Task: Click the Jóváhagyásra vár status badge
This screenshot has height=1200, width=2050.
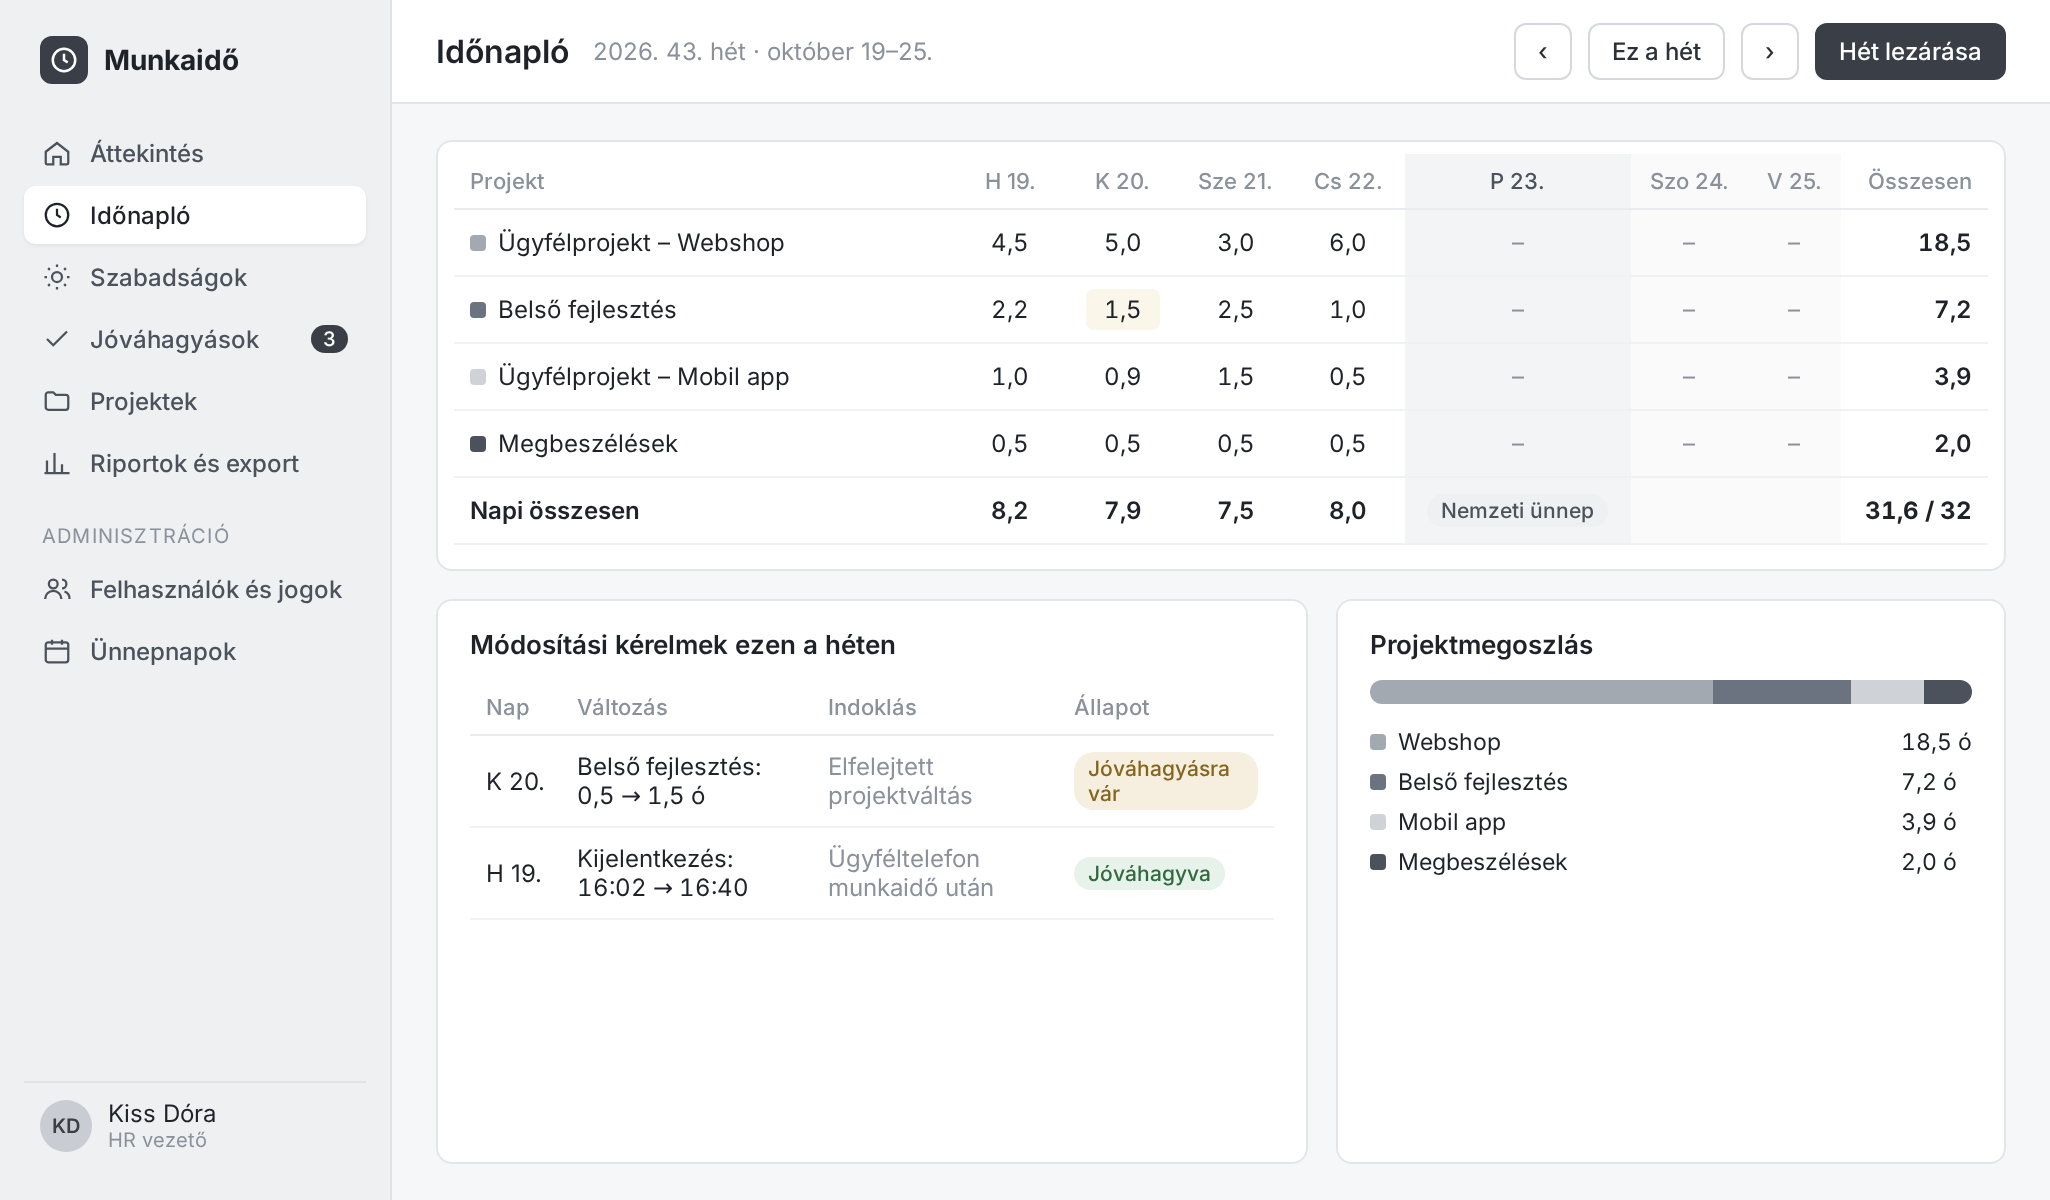Action: pyautogui.click(x=1165, y=781)
